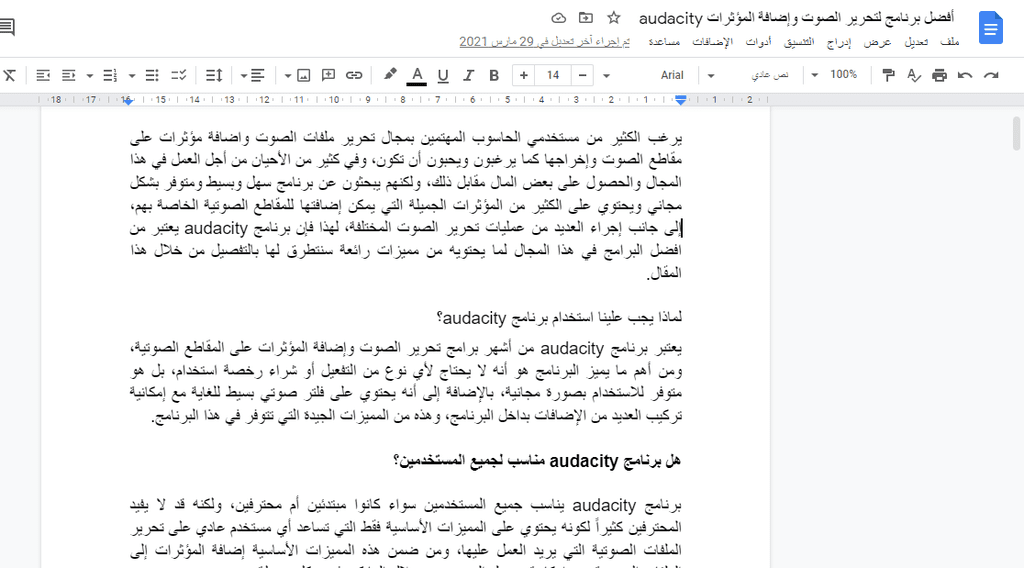Open line and paragraph spacing

(214, 76)
